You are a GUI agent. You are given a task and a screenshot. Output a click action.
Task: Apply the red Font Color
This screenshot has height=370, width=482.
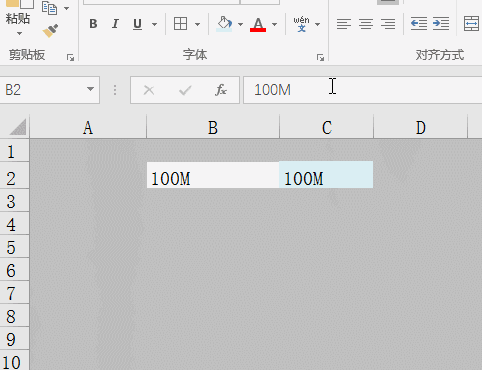tap(258, 24)
